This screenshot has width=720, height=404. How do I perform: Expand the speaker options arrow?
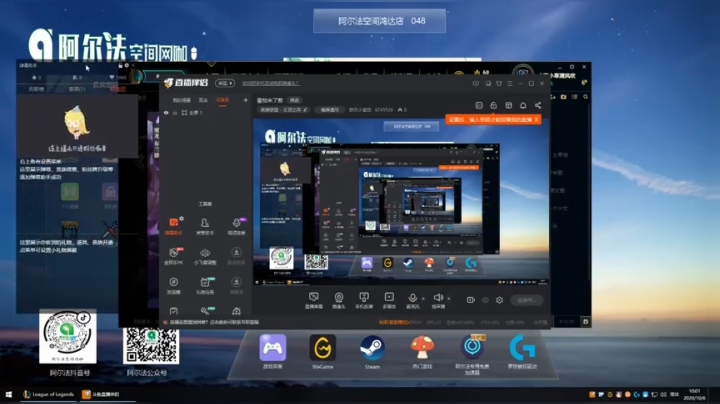(449, 299)
